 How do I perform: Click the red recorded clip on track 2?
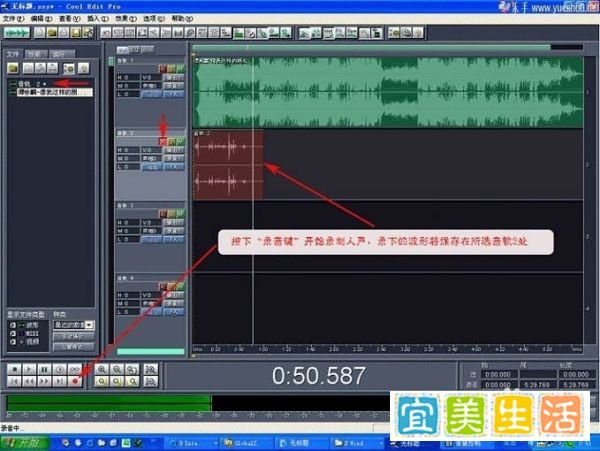click(x=228, y=165)
